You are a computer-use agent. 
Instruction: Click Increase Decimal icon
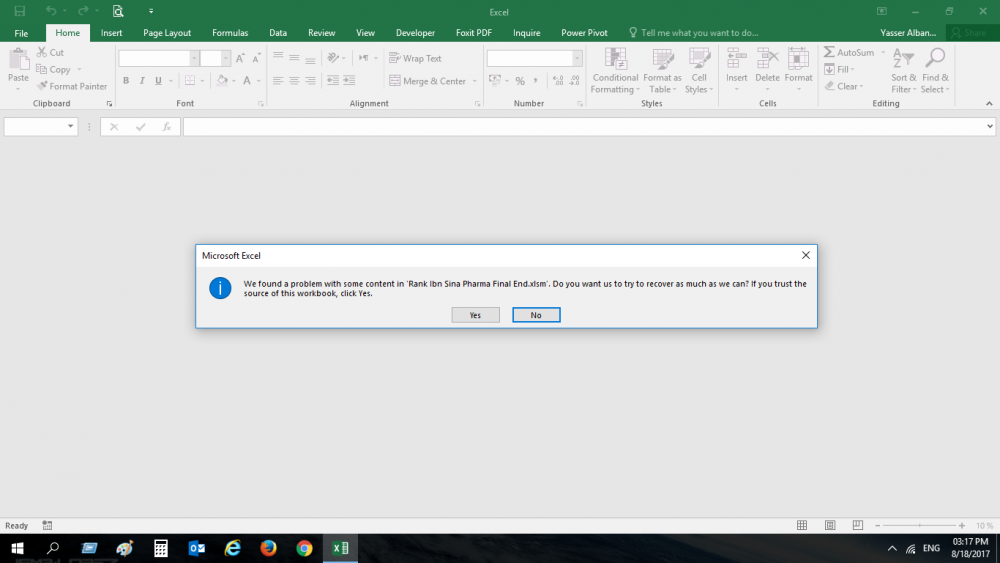click(x=558, y=80)
